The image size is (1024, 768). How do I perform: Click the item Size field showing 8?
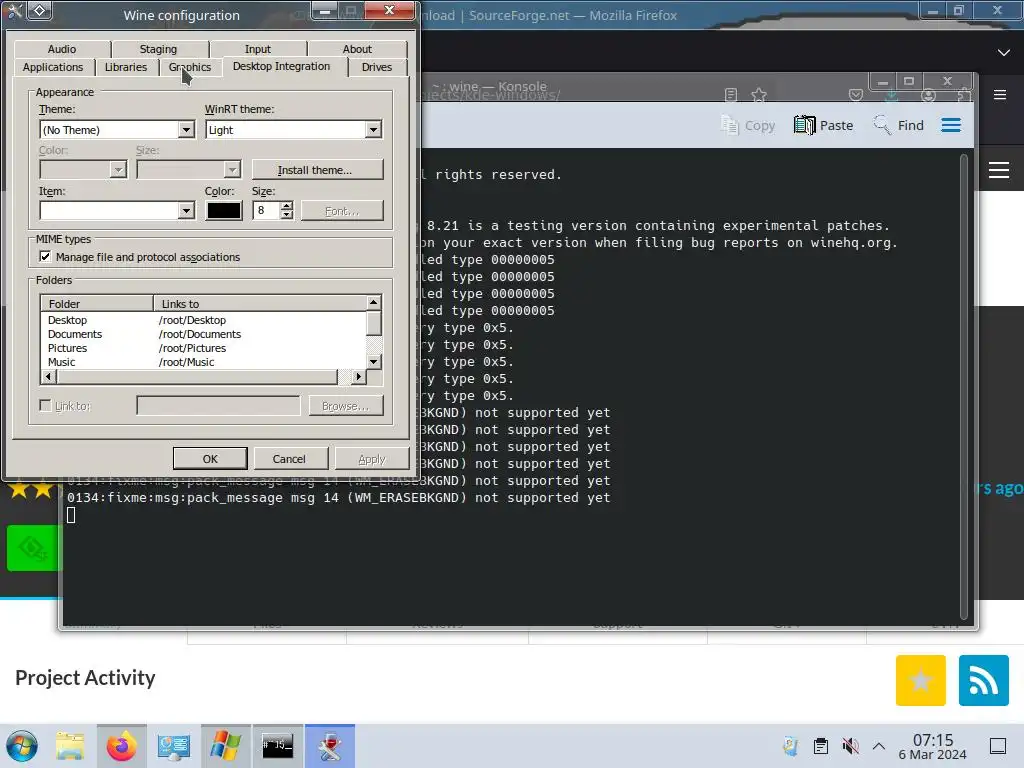(x=266, y=210)
